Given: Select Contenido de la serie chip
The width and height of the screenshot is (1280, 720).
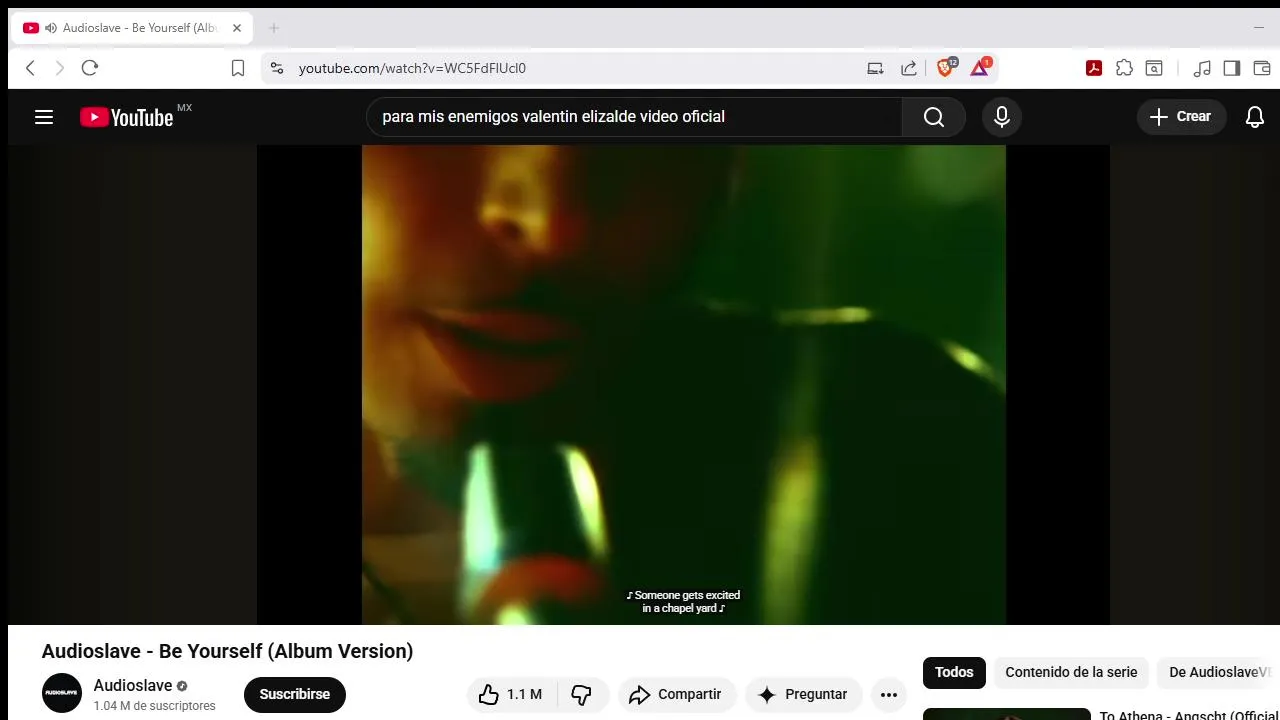Looking at the screenshot, I should (x=1071, y=673).
